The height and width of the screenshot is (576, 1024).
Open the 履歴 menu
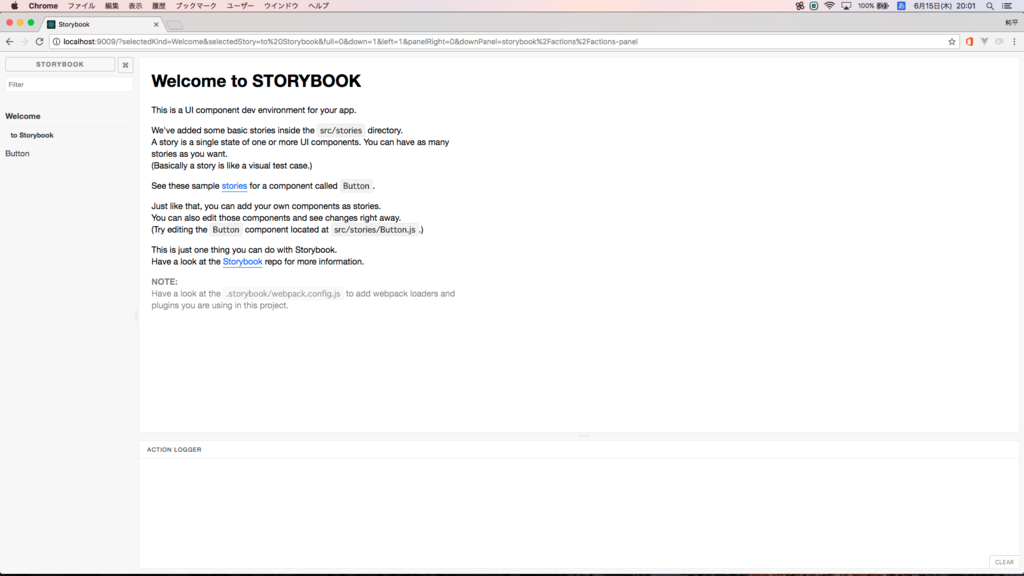point(159,6)
